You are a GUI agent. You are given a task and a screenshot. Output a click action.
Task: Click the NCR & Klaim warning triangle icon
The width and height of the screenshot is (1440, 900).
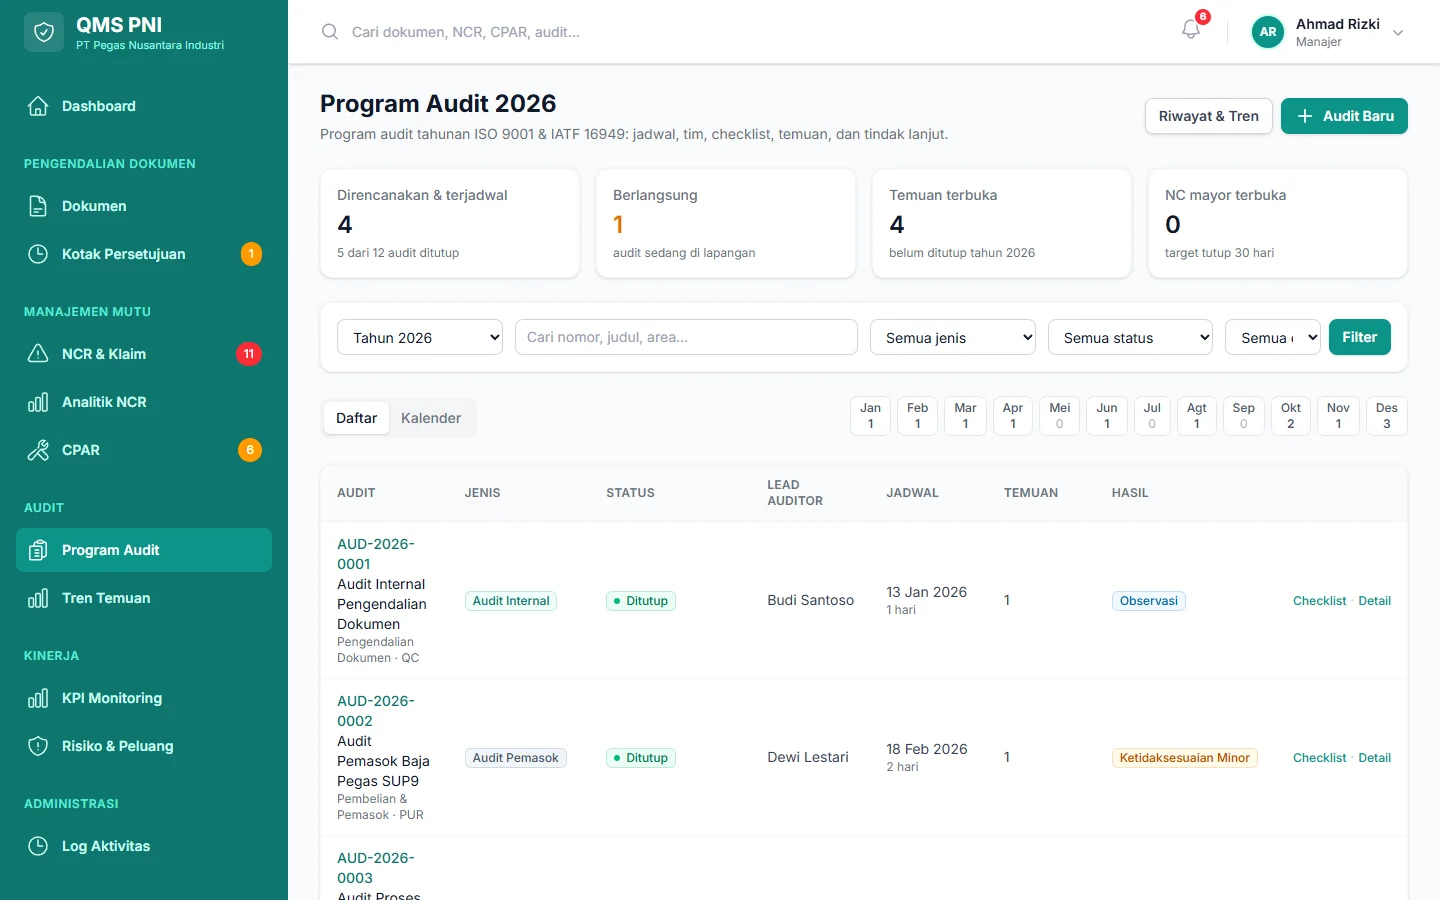tap(38, 354)
